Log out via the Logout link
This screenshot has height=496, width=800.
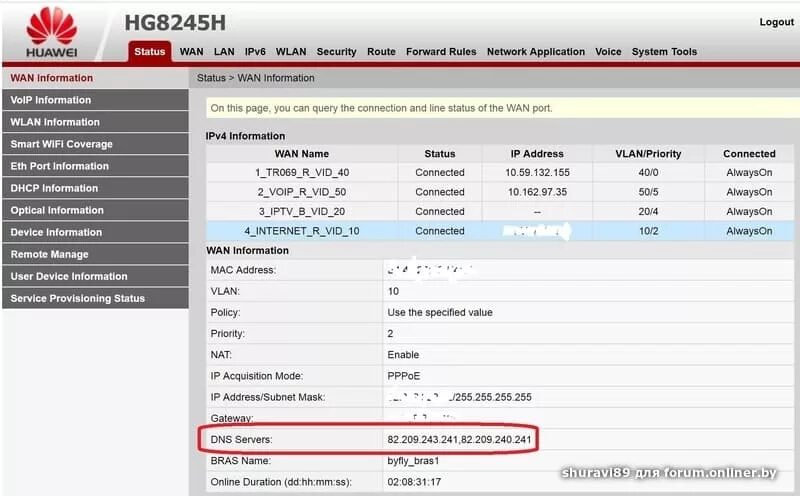[776, 22]
